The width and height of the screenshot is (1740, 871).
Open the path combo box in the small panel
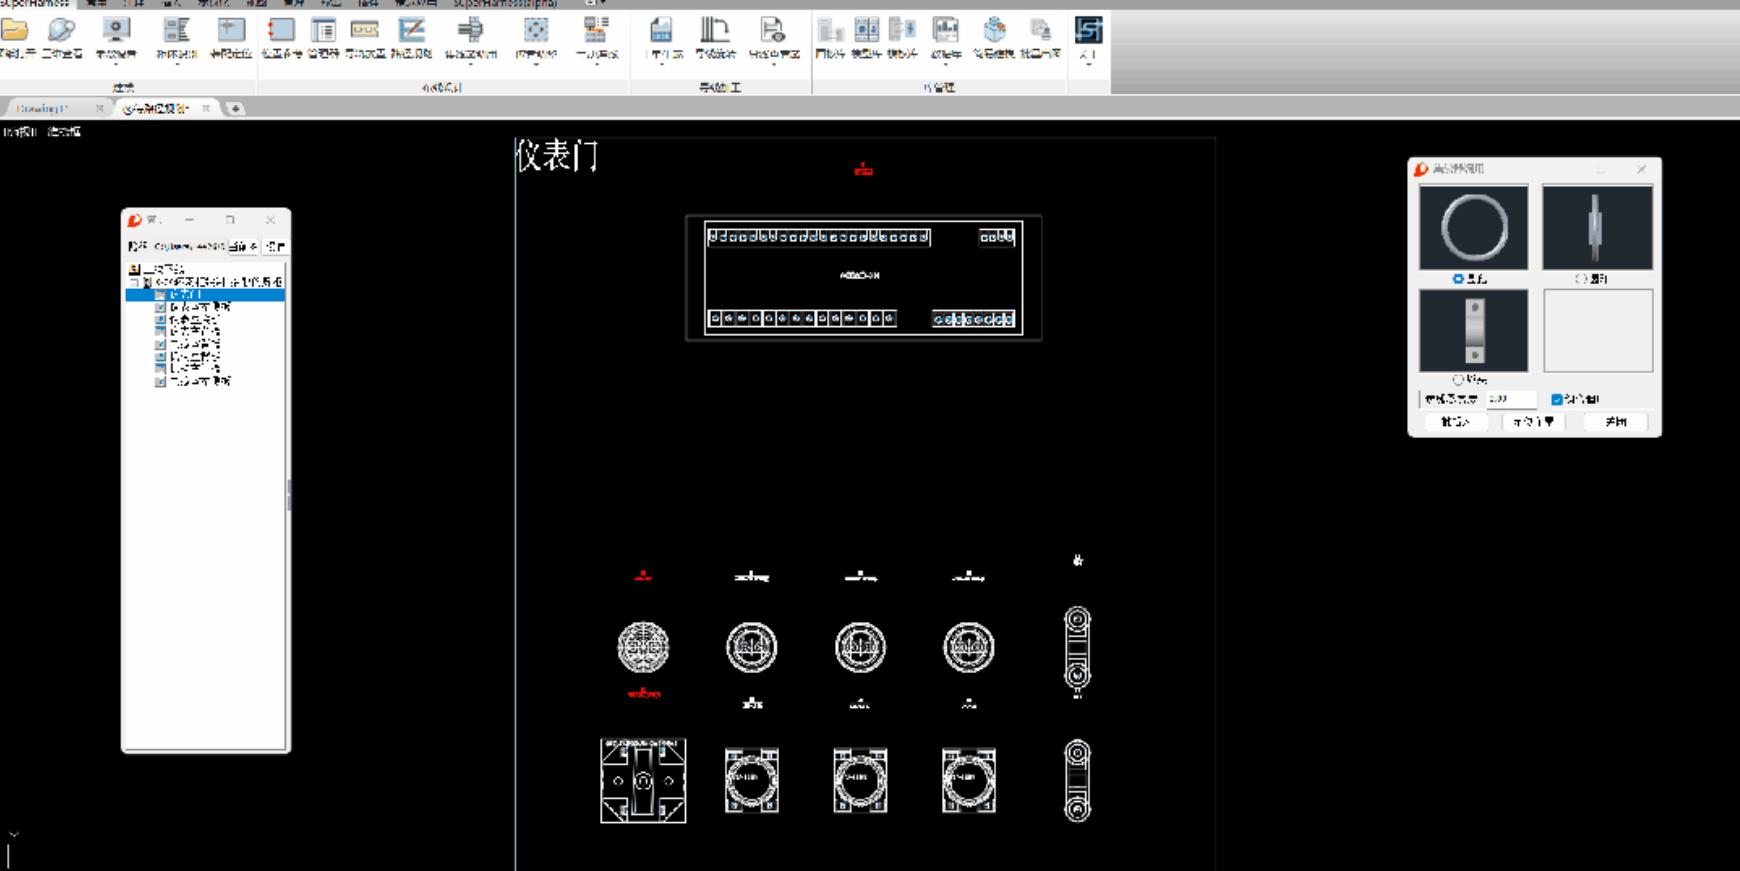coord(188,246)
